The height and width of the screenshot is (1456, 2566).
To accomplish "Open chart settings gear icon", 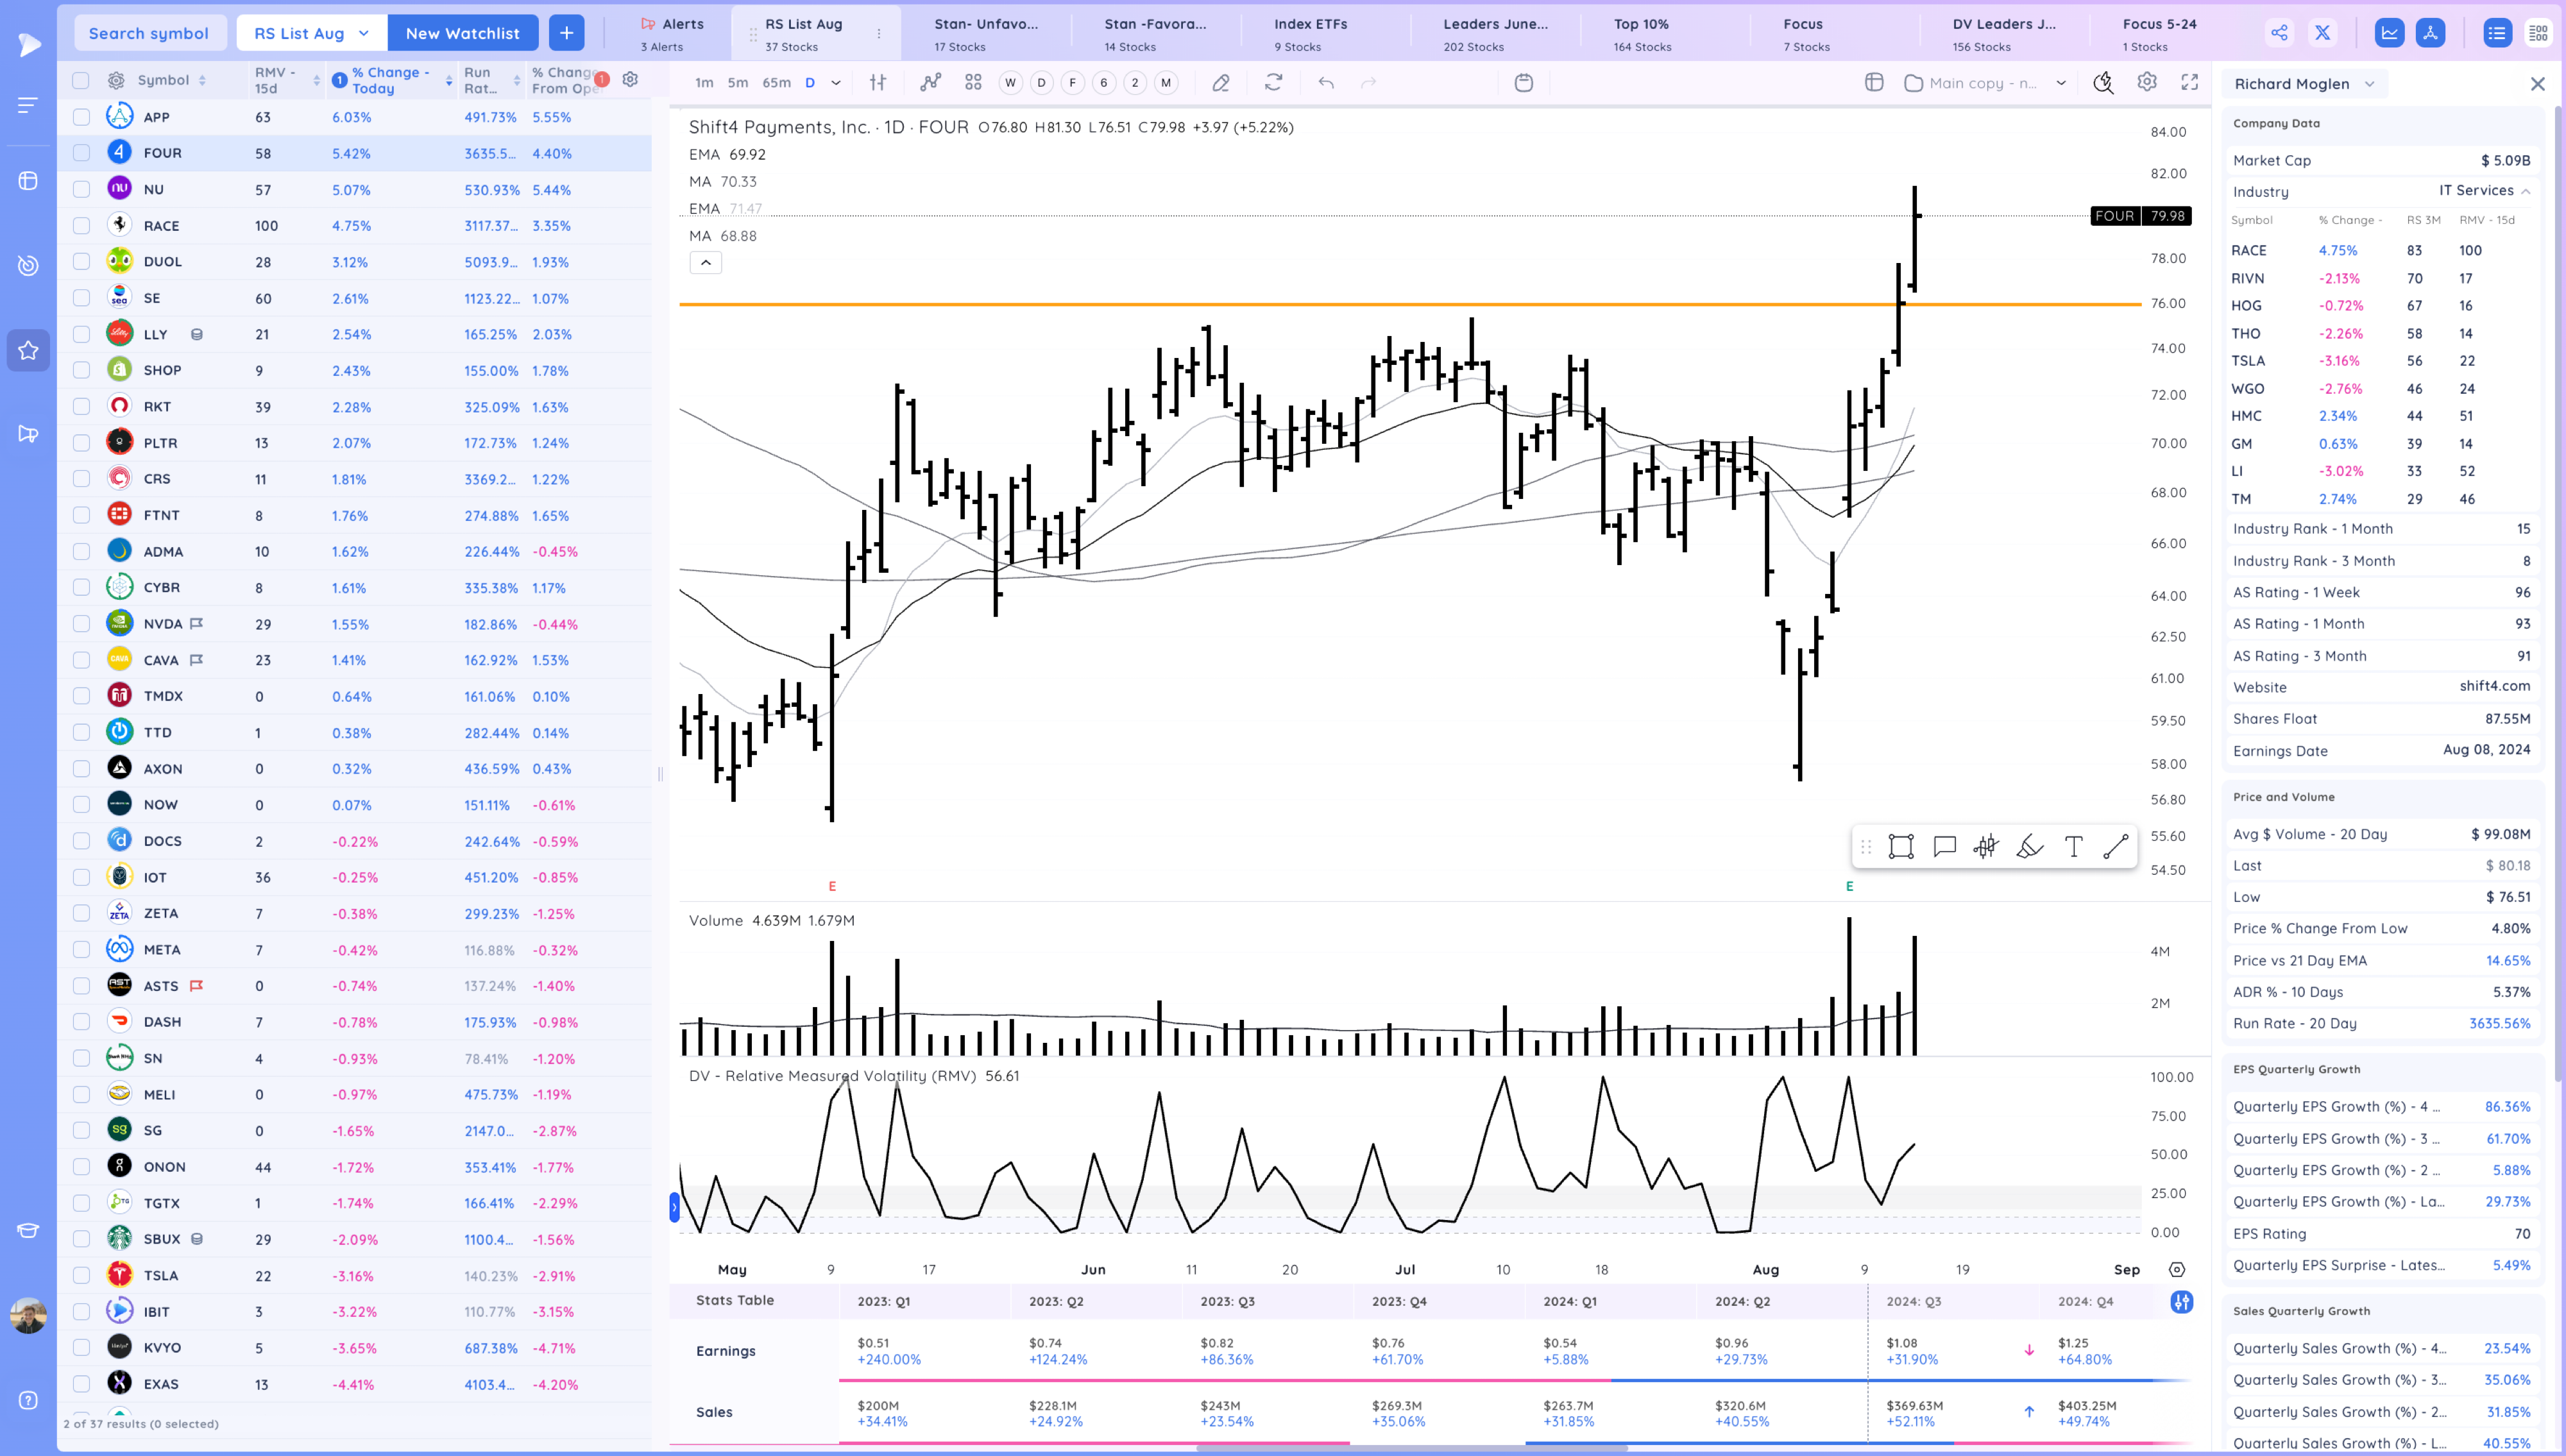I will tap(2147, 83).
